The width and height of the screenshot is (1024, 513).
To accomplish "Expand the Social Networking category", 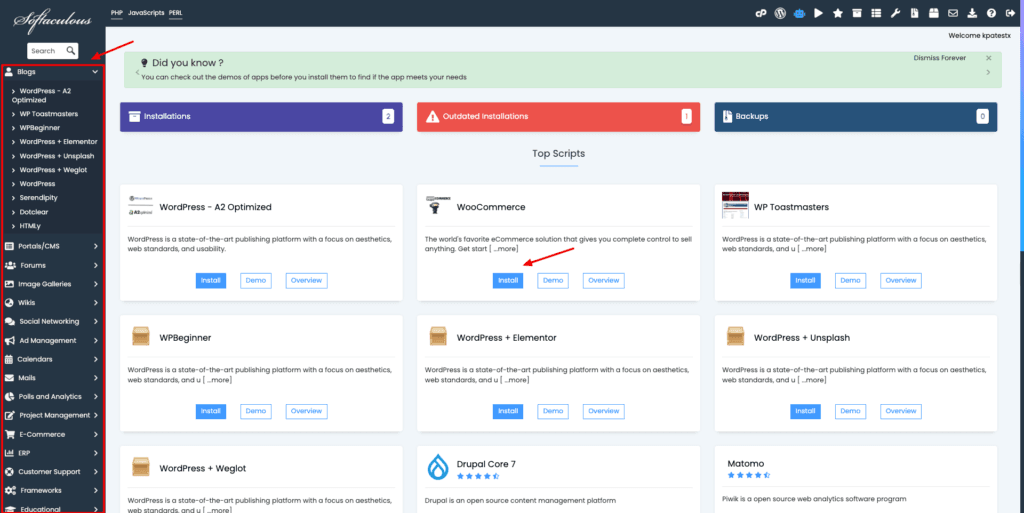I will (x=52, y=321).
